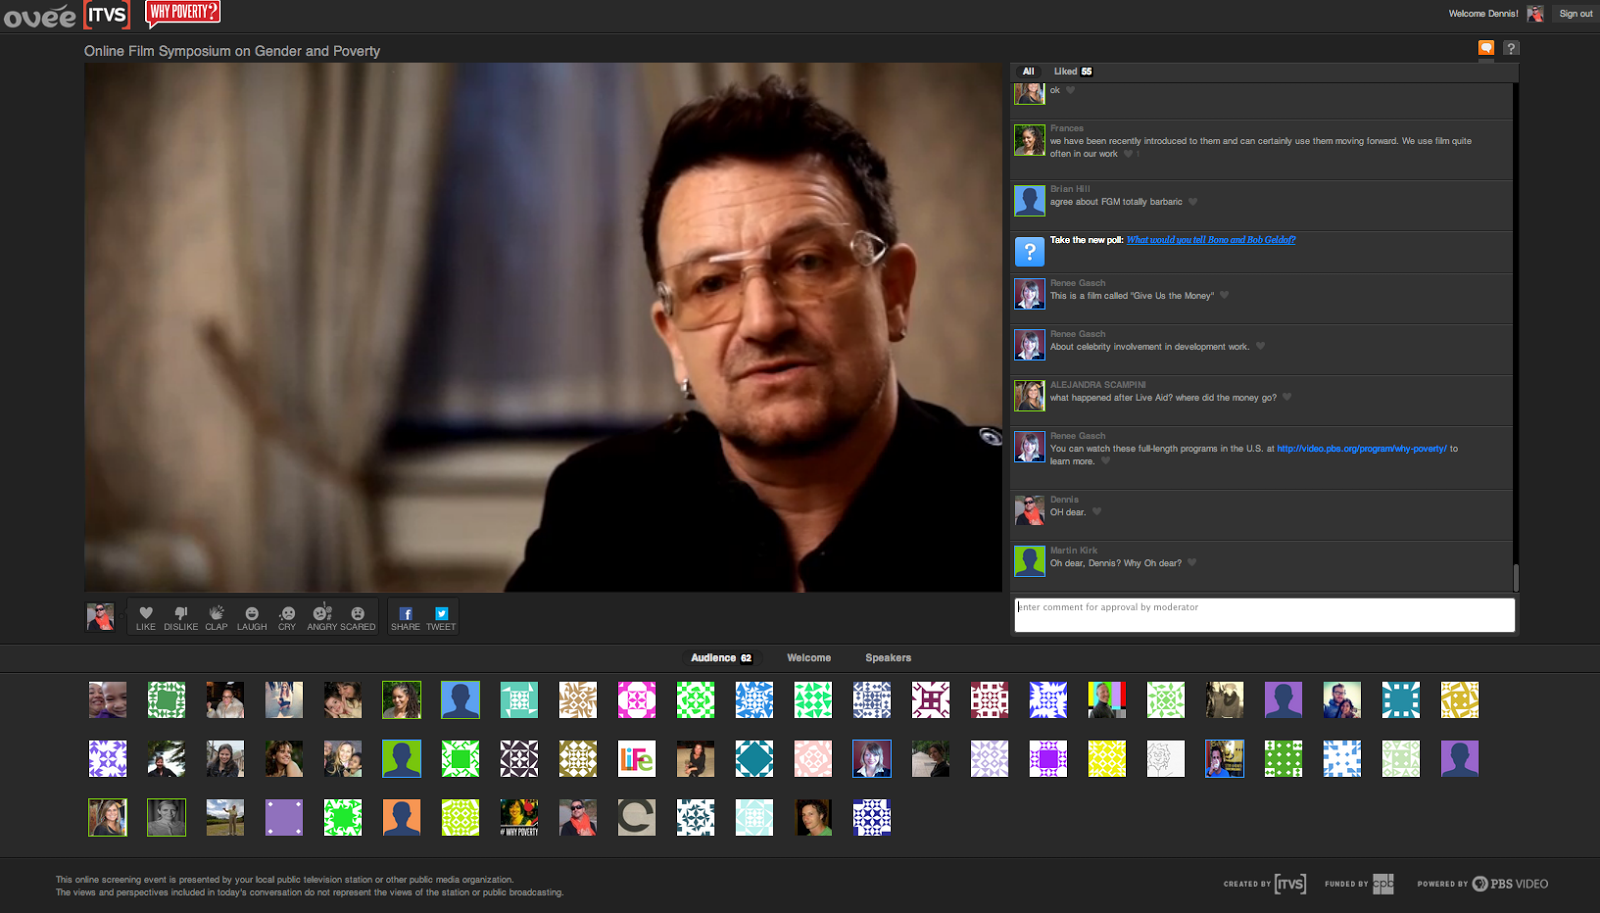The image size is (1600, 913).
Task: Open the Speakers tab
Action: click(x=888, y=658)
